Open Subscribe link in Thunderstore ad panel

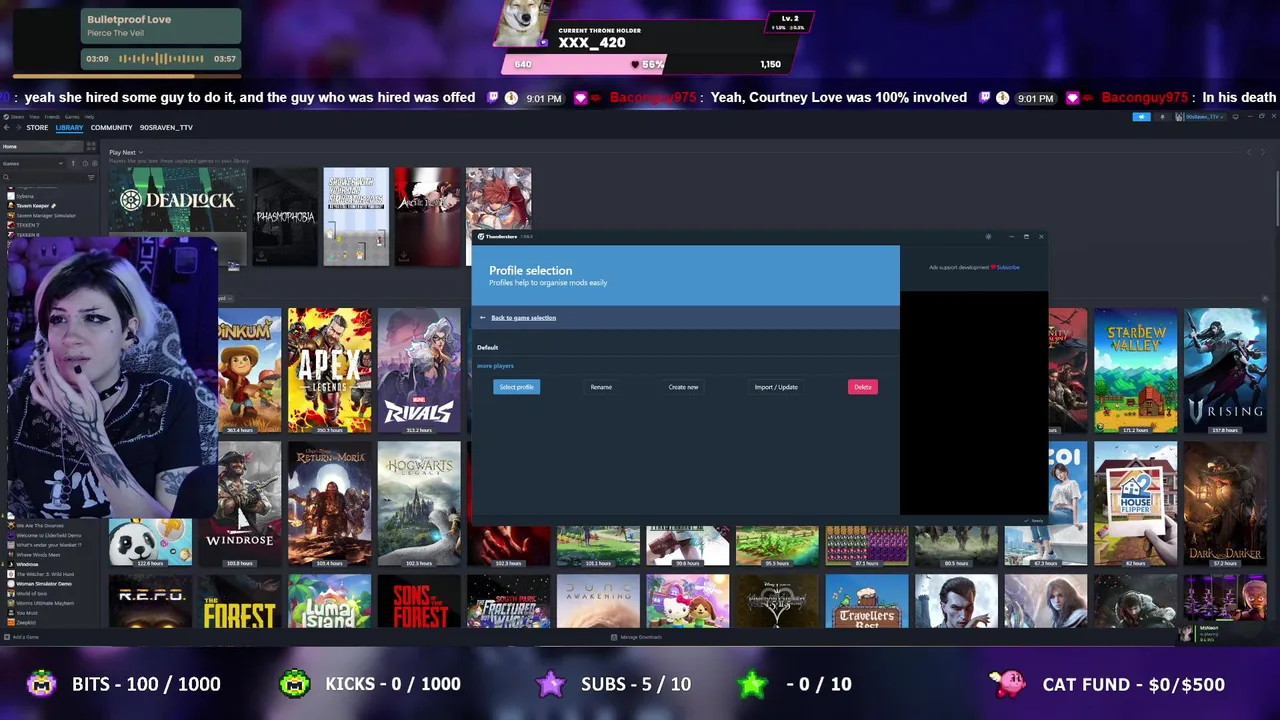click(1008, 267)
